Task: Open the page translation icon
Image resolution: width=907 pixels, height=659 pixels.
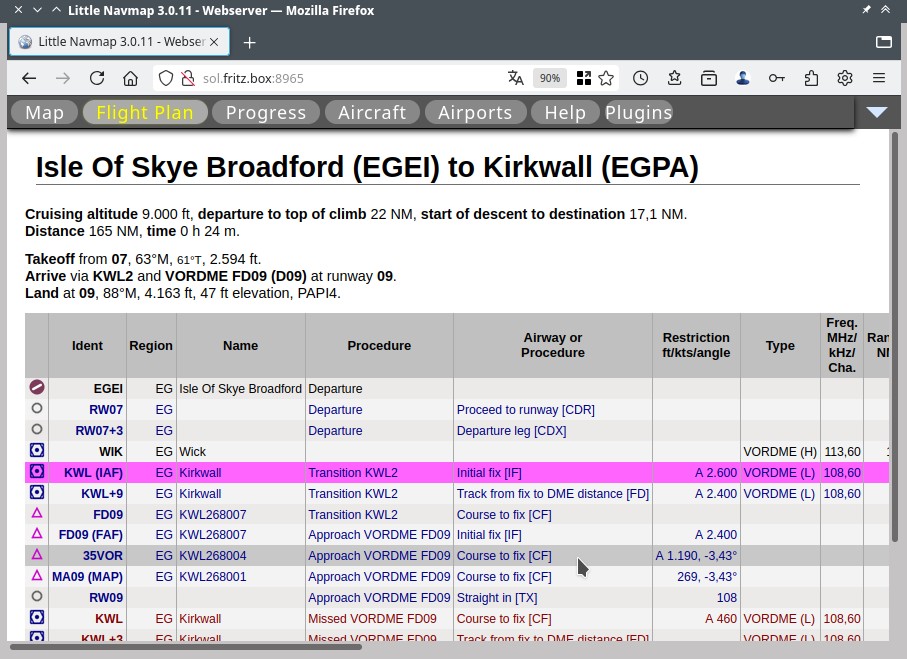Action: point(515,78)
